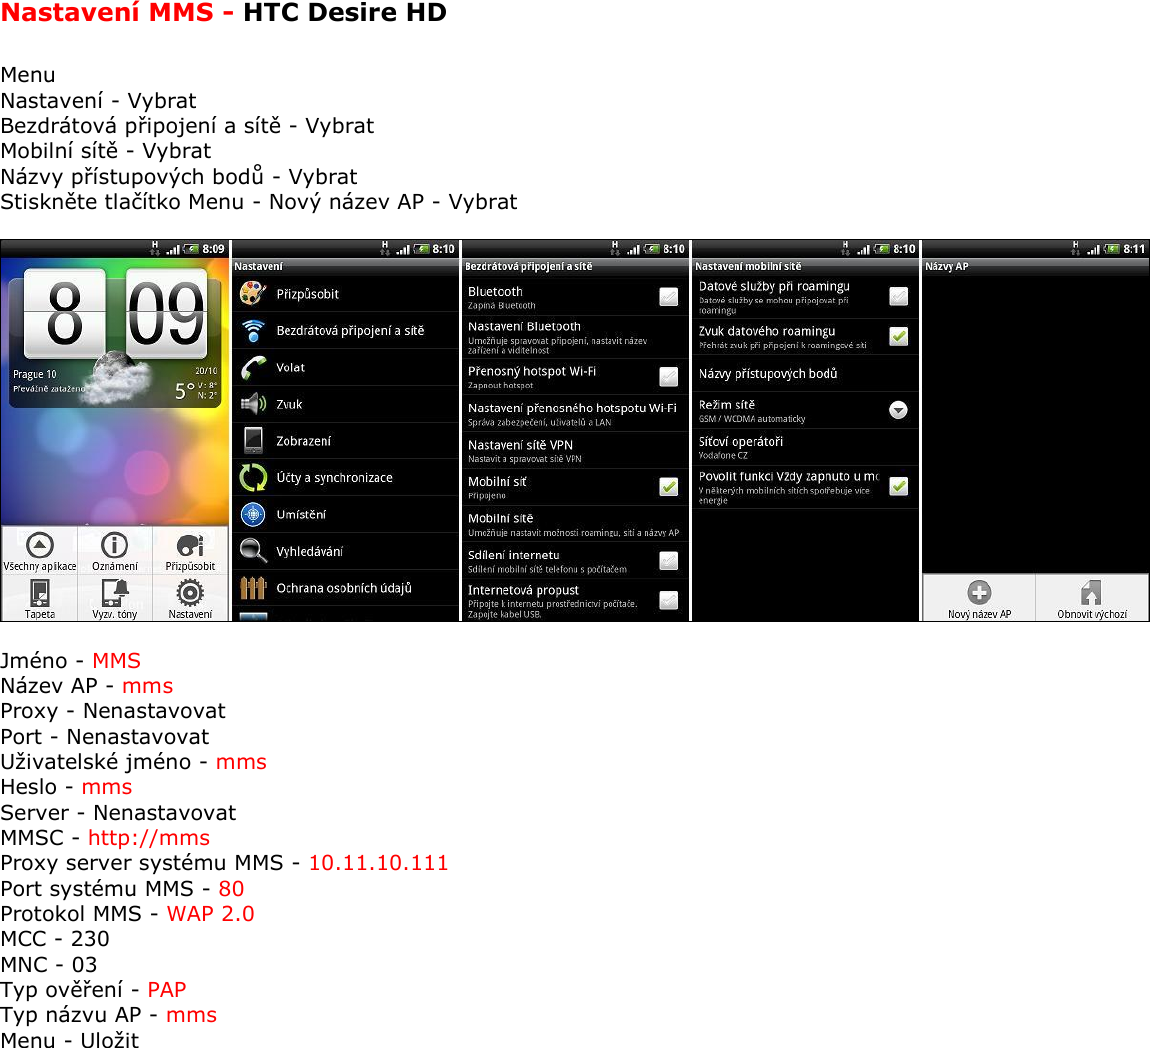The height and width of the screenshot is (1048, 1150).
Task: Select Mobilní sítě roaming settings entry
Action: point(575,524)
